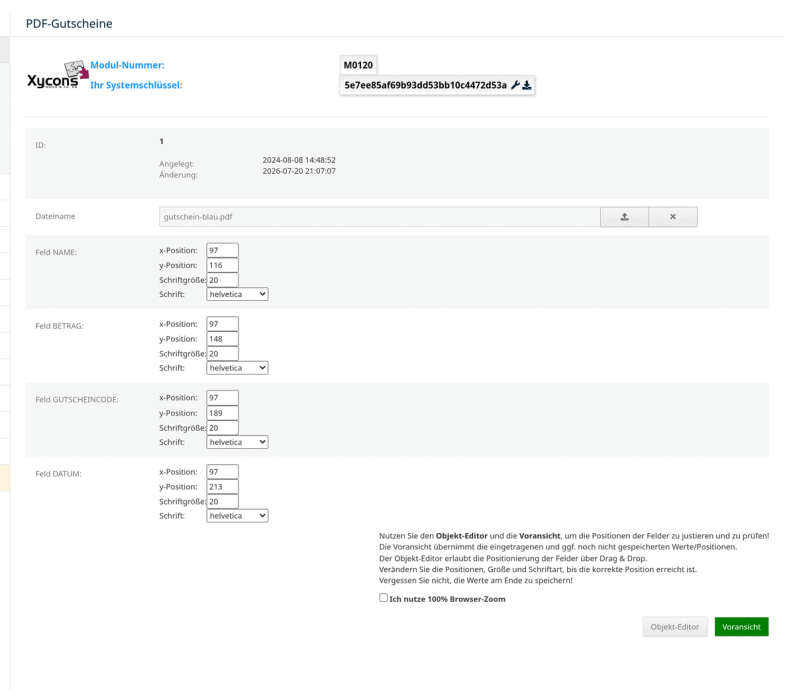Open the Objekt-Editor
795x700 pixels.
tap(675, 627)
